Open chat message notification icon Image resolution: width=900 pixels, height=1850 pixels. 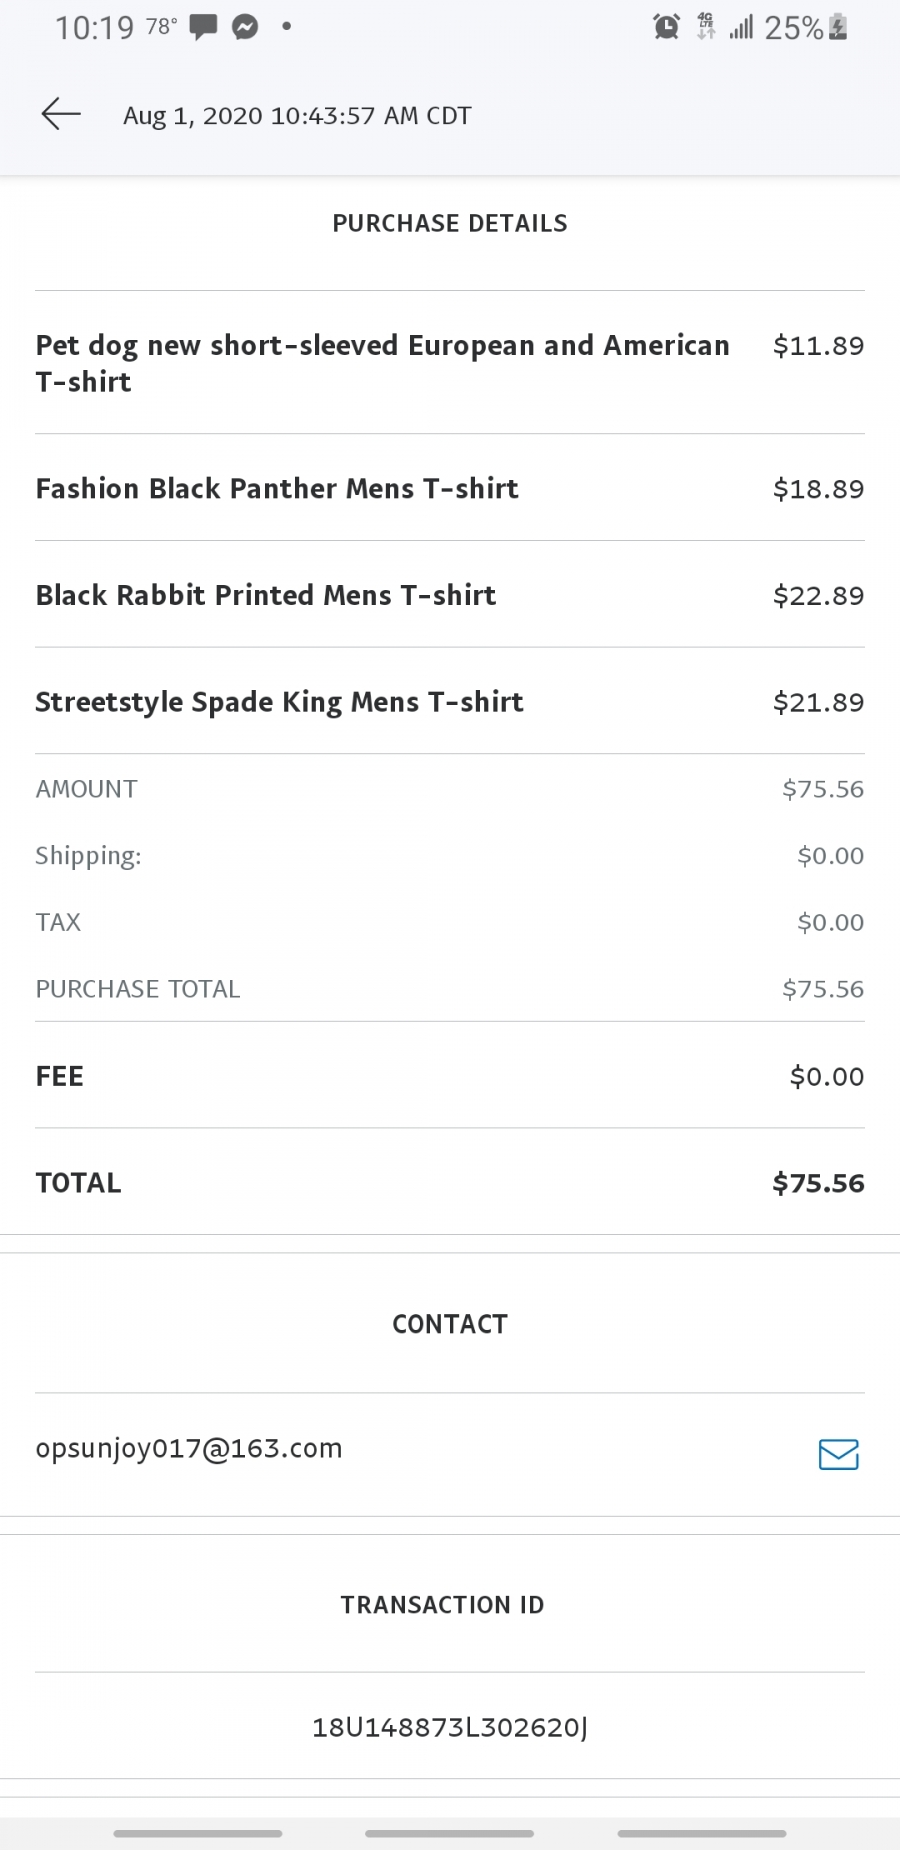click(204, 27)
